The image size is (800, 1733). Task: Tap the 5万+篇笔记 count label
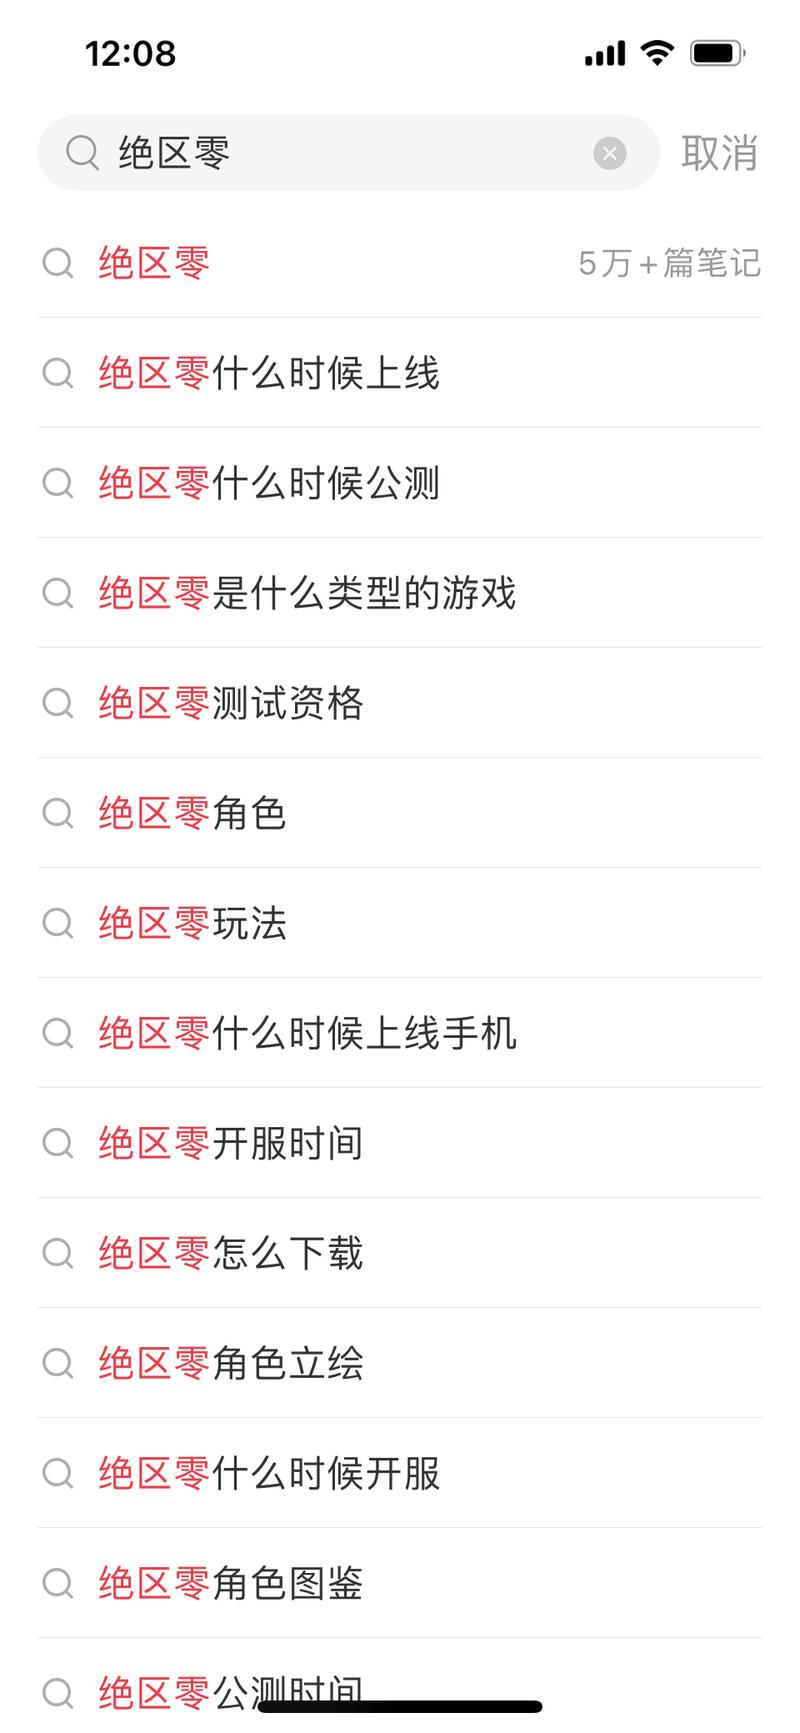point(670,263)
